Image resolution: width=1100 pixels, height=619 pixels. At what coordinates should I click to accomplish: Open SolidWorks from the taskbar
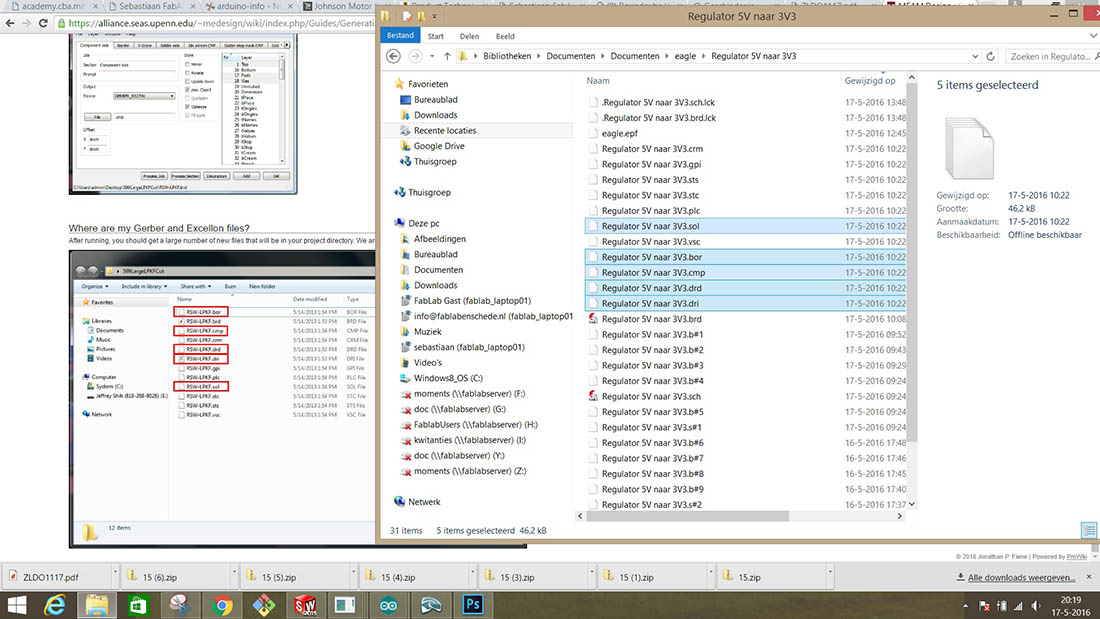tap(305, 605)
